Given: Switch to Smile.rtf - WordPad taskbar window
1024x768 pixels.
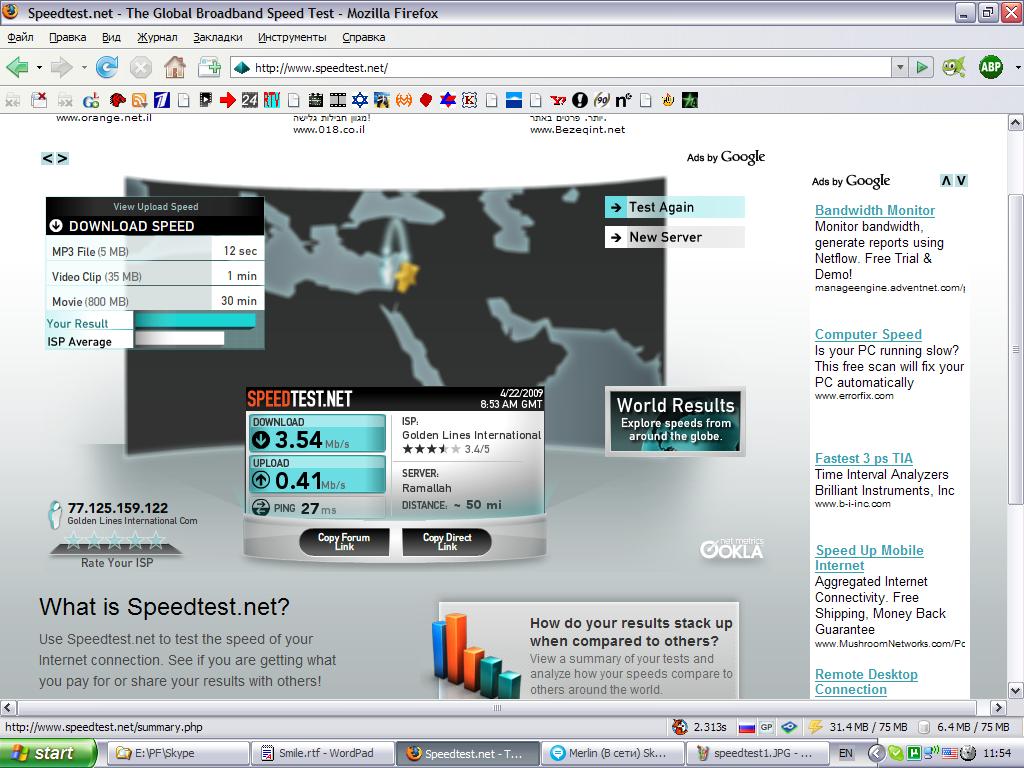Looking at the screenshot, I should [323, 754].
